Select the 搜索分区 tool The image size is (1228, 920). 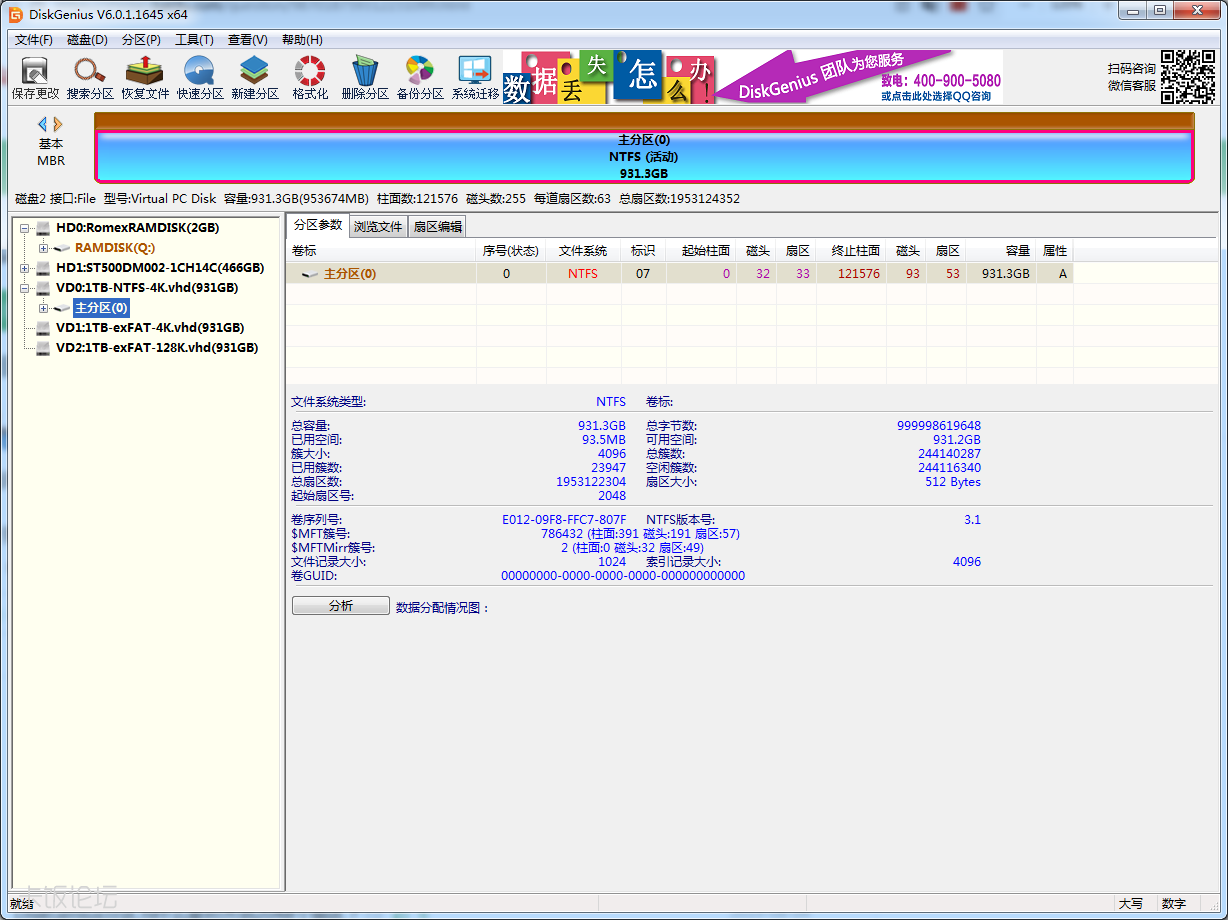(x=89, y=77)
